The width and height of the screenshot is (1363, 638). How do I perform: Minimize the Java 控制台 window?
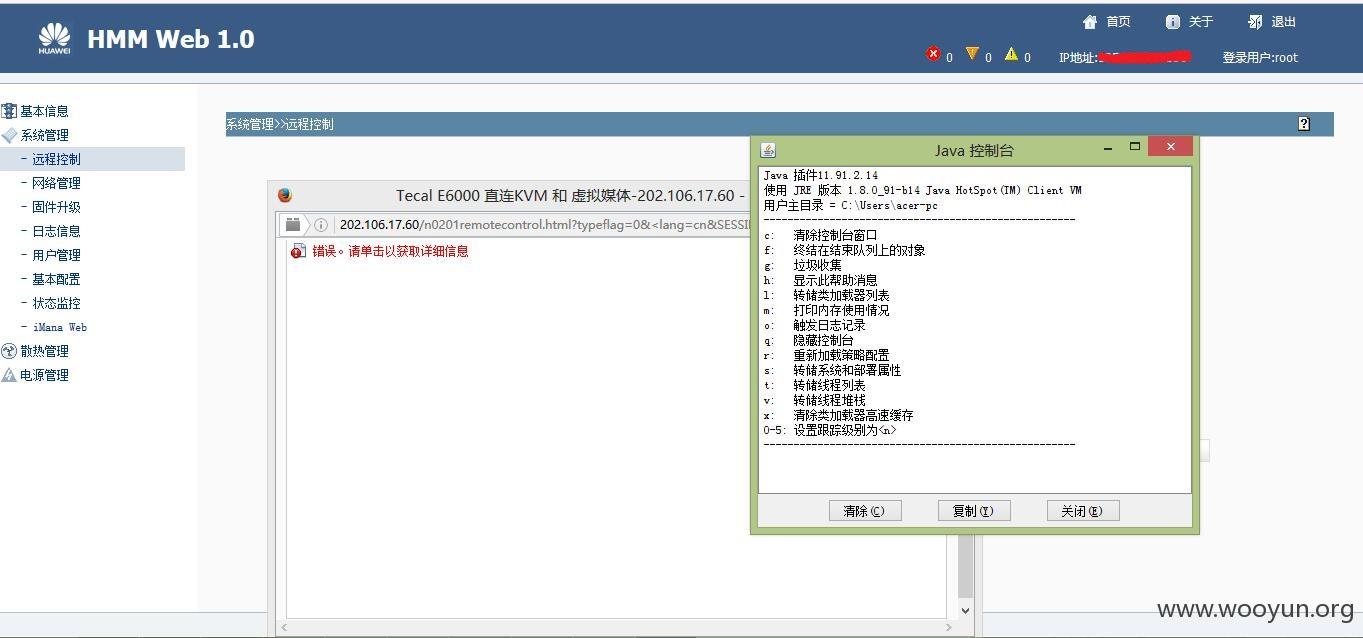[1108, 148]
